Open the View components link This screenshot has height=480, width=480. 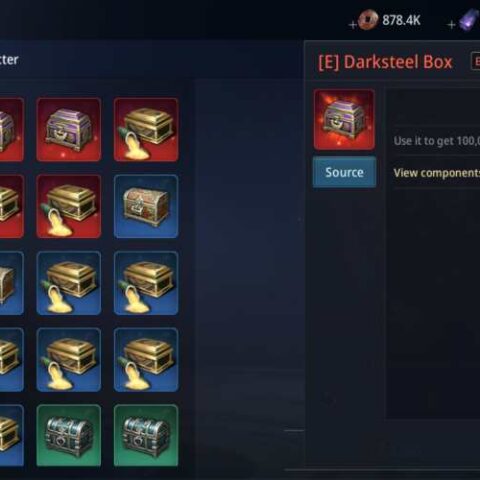point(437,173)
